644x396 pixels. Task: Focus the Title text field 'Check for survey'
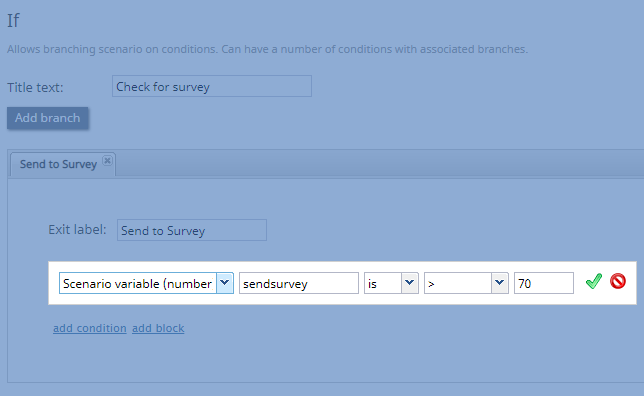[212, 86]
